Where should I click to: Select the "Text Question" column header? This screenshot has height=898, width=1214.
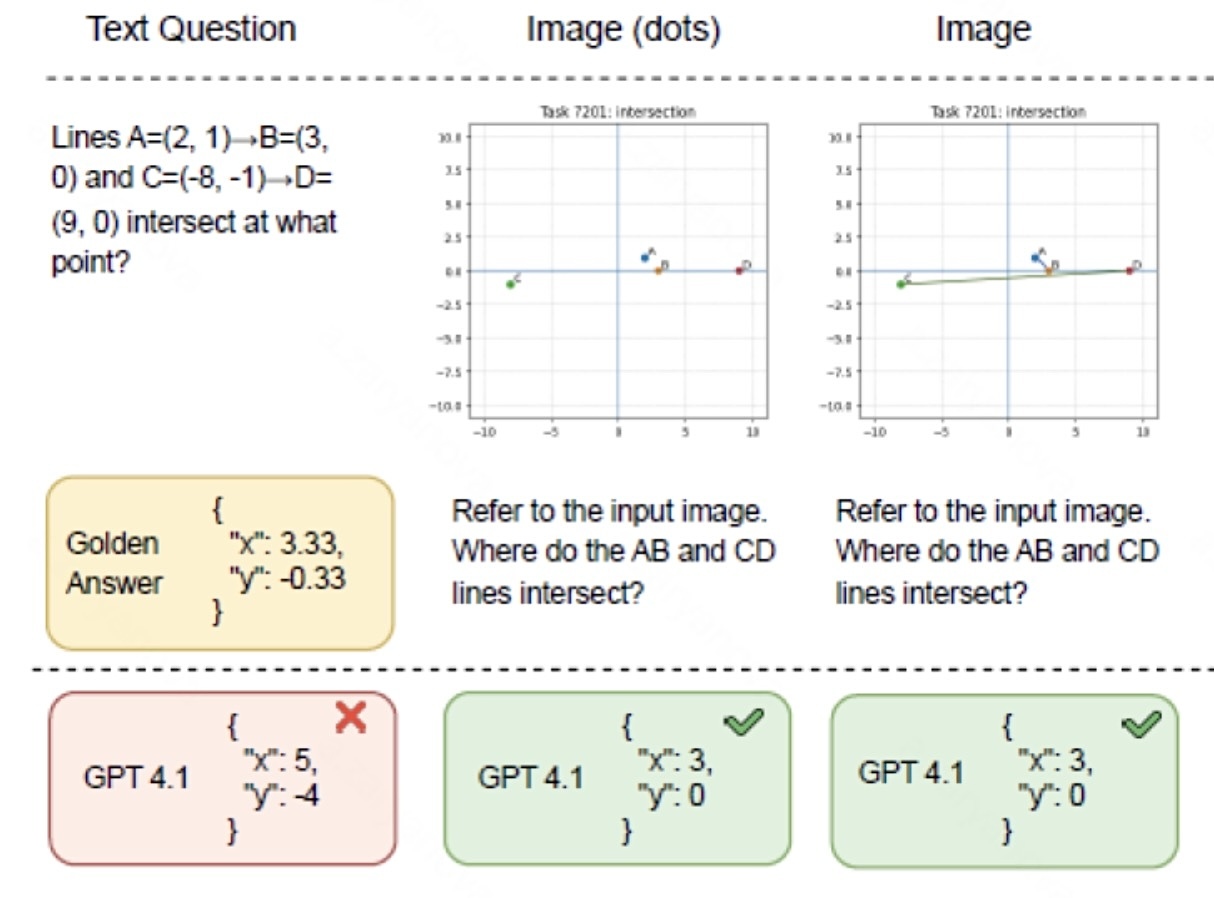click(192, 29)
